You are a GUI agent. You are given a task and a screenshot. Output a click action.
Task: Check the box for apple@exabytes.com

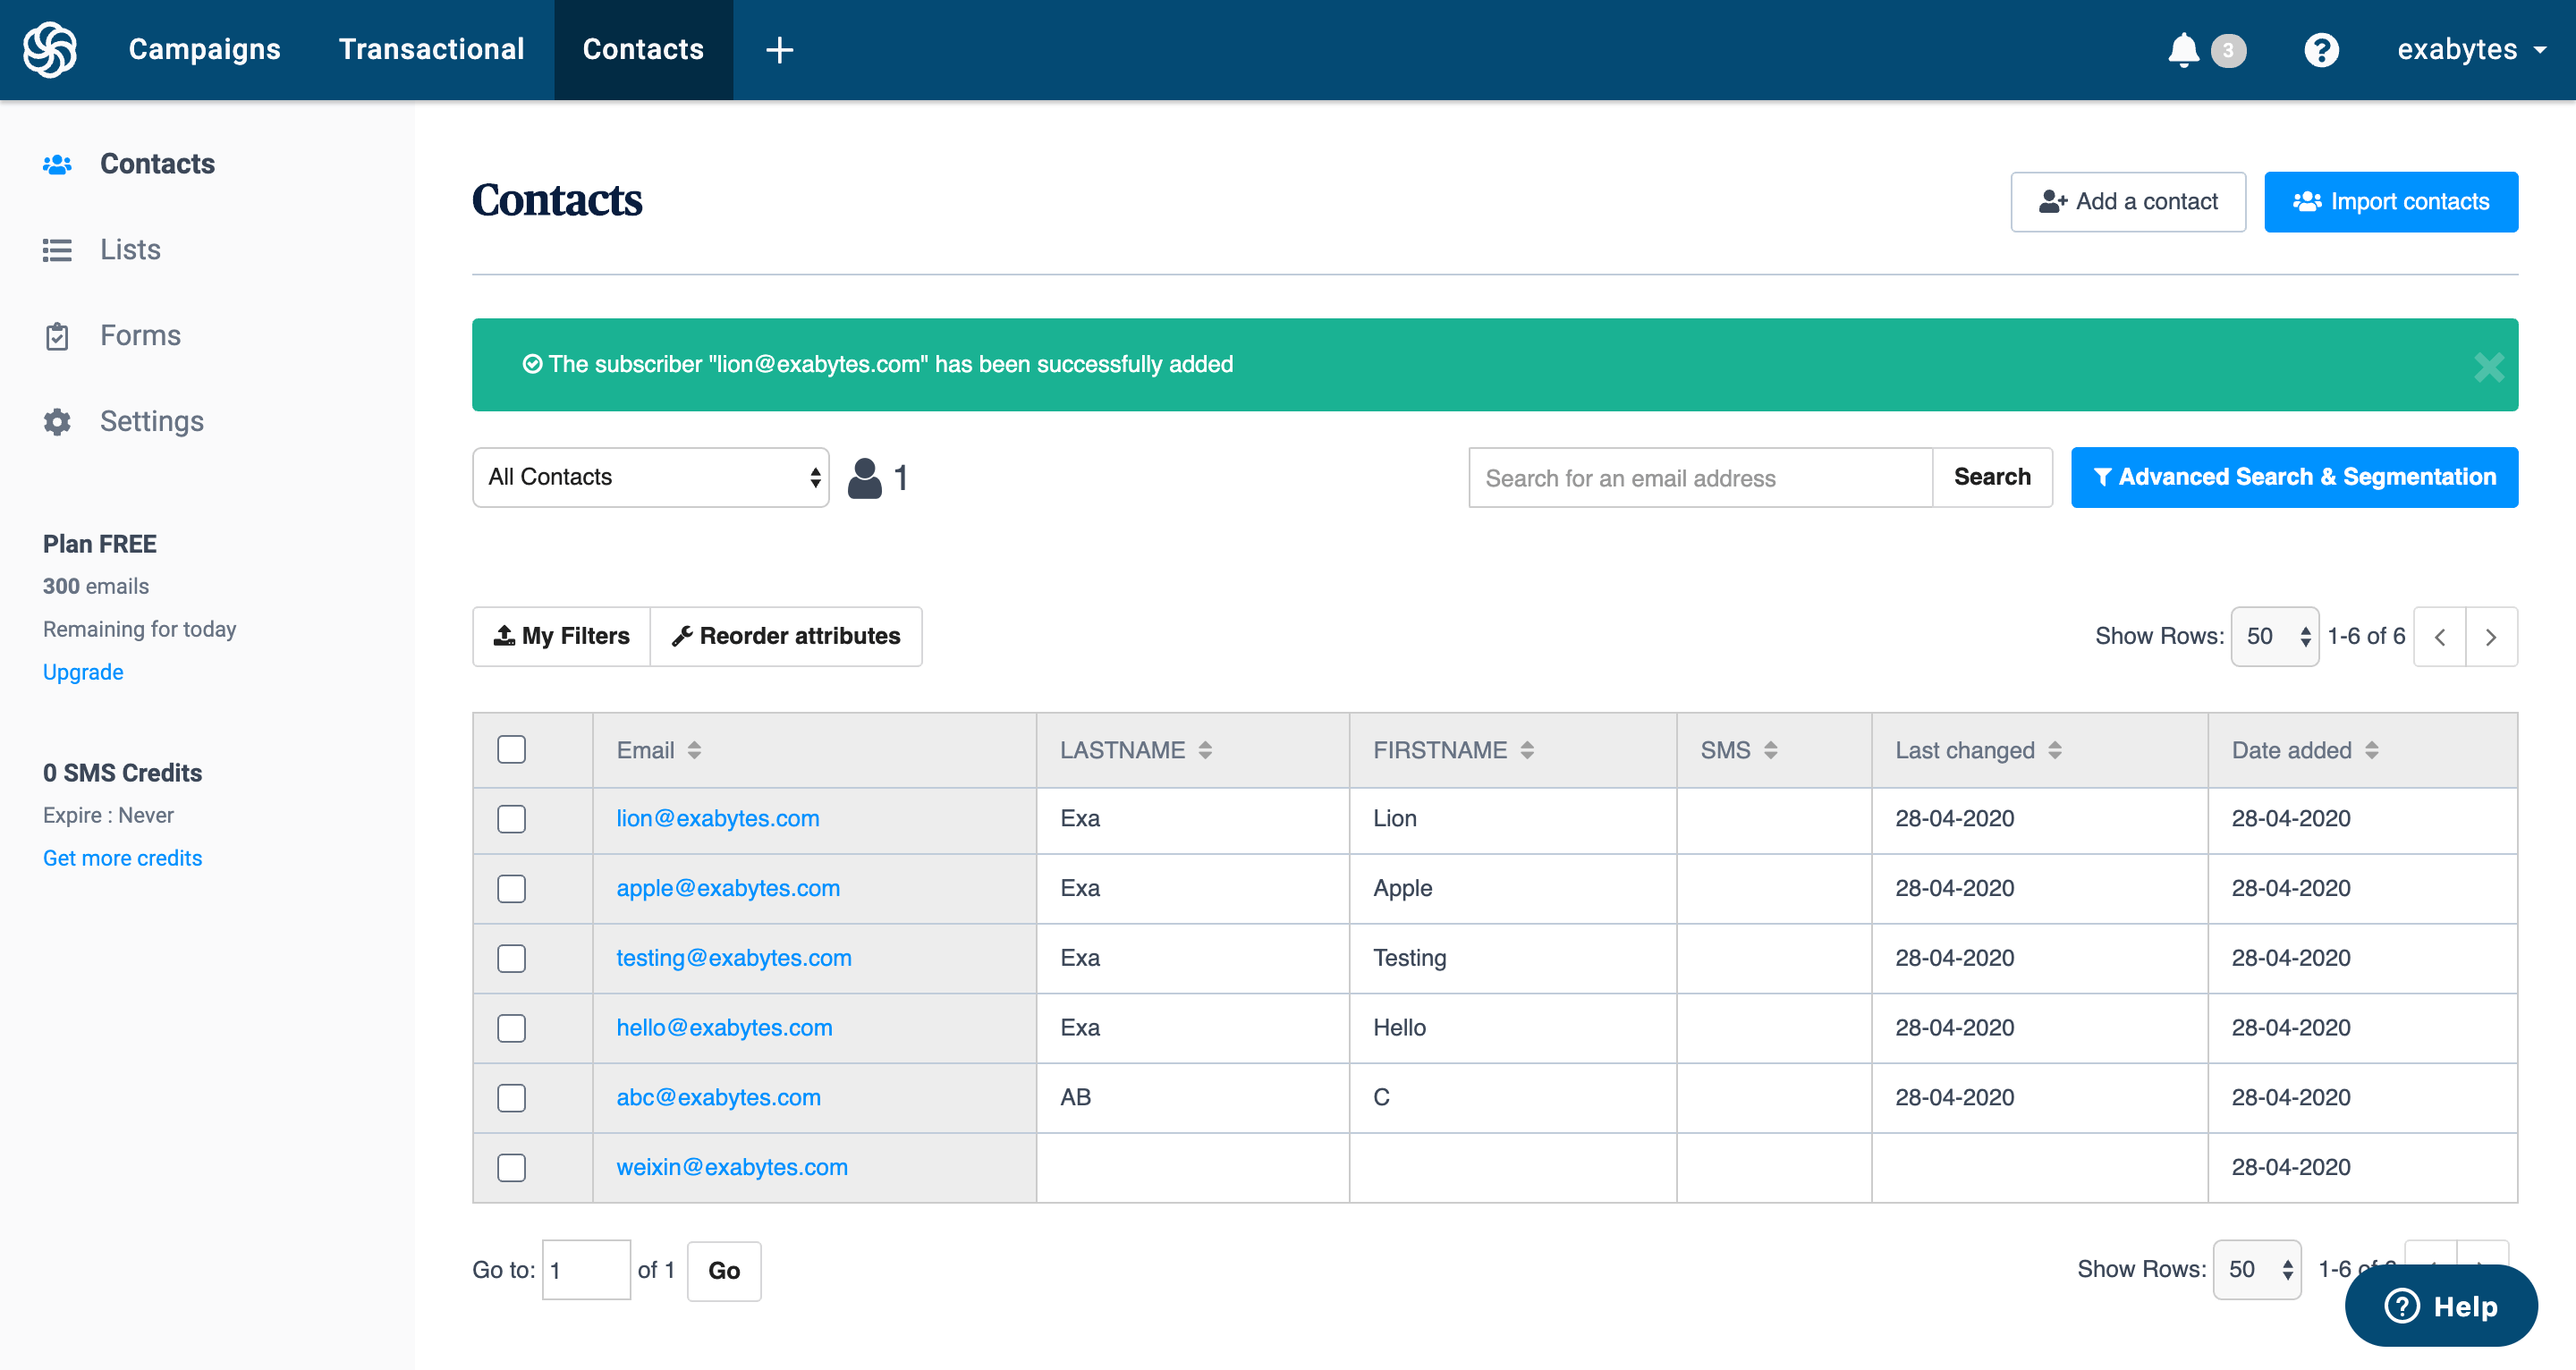pos(511,889)
